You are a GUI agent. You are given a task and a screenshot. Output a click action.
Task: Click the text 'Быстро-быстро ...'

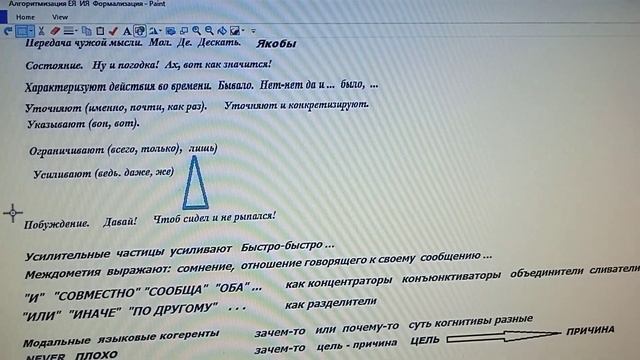coord(287,246)
